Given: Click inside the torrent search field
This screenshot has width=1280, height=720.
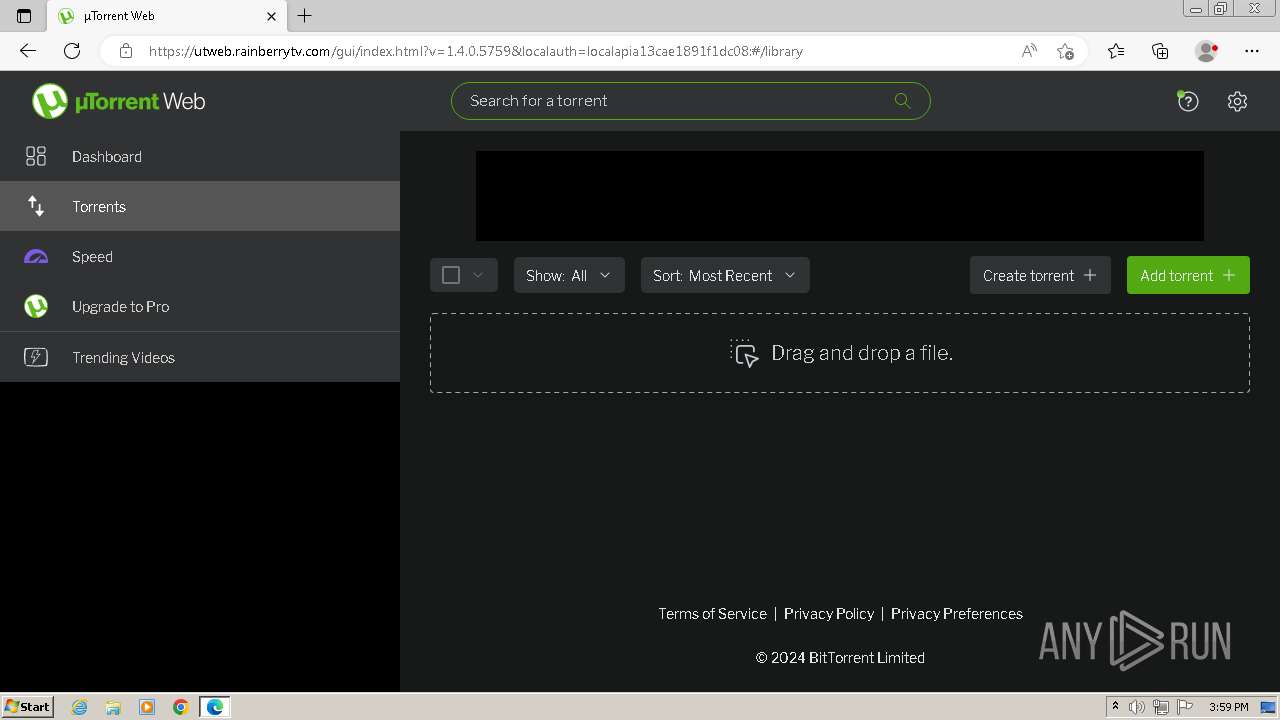Looking at the screenshot, I should pyautogui.click(x=691, y=101).
